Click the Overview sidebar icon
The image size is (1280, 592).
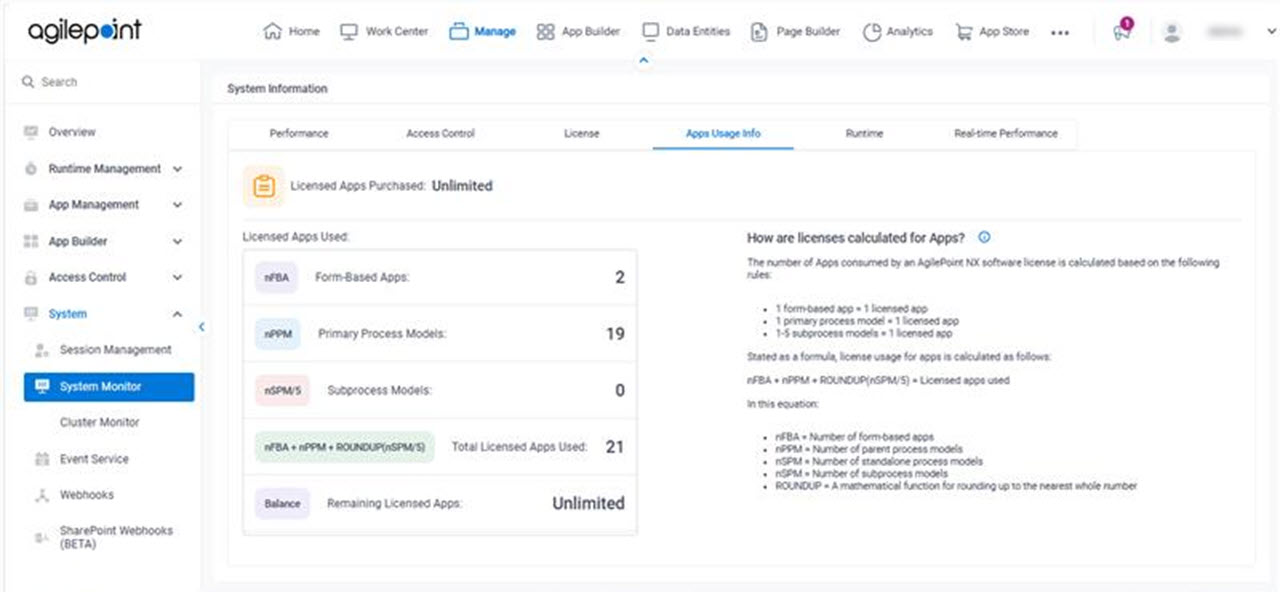coord(30,132)
